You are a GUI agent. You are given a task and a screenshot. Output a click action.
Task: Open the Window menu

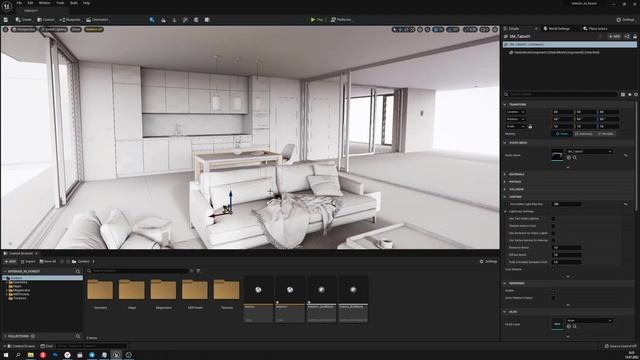(x=44, y=3)
